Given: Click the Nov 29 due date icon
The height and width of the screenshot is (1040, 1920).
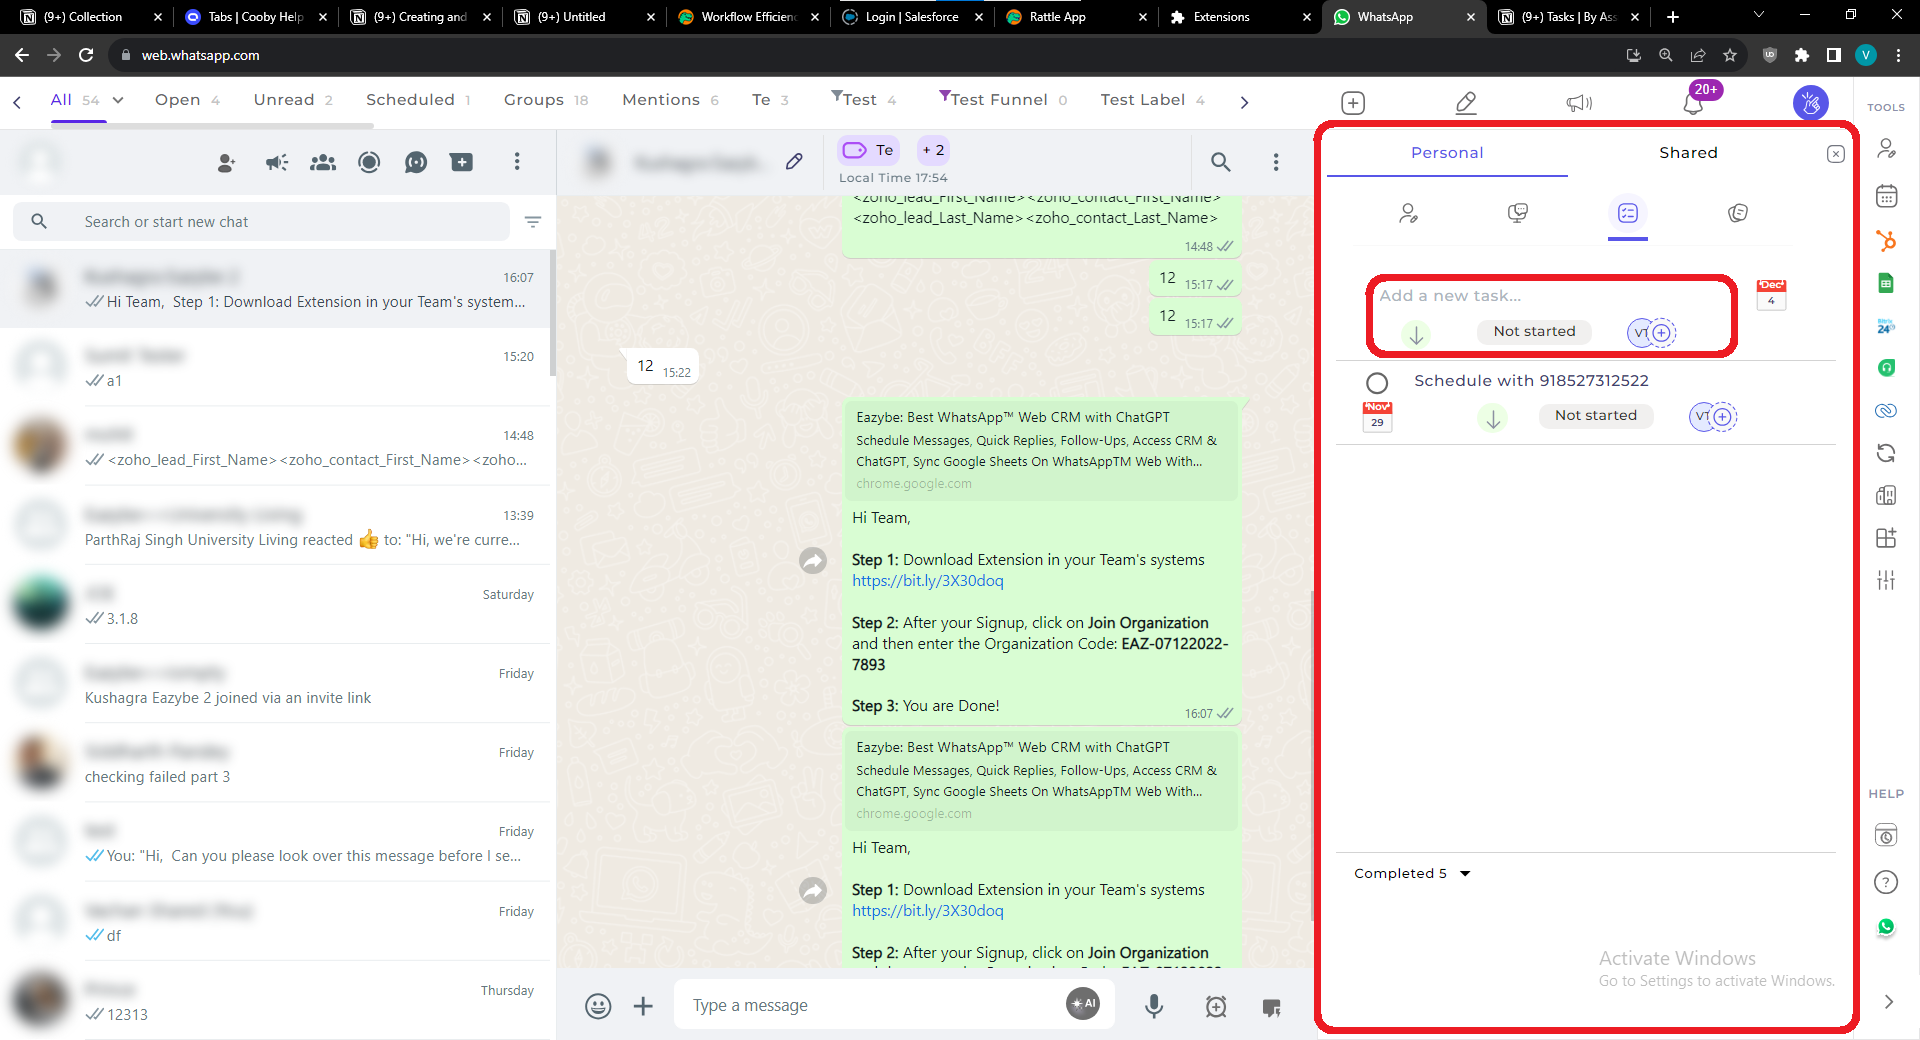Looking at the screenshot, I should pyautogui.click(x=1377, y=416).
